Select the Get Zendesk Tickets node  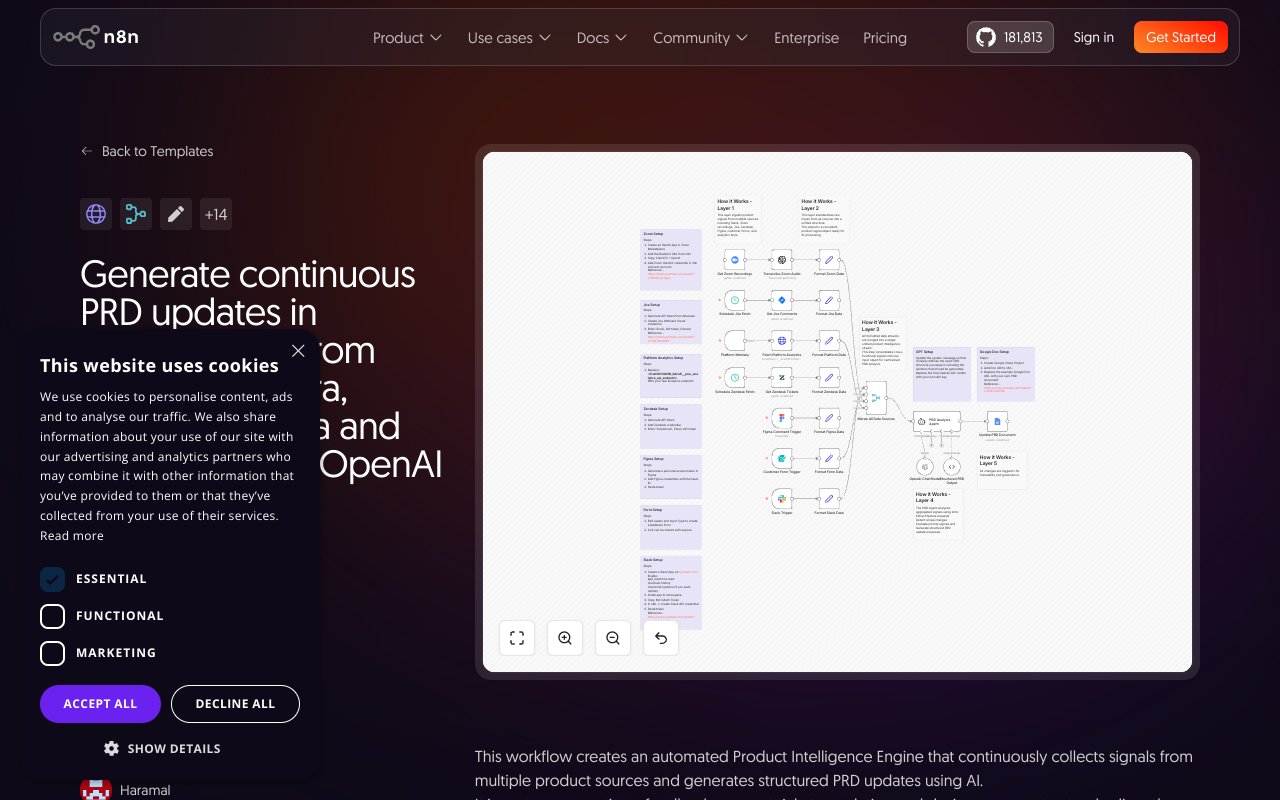pos(782,377)
